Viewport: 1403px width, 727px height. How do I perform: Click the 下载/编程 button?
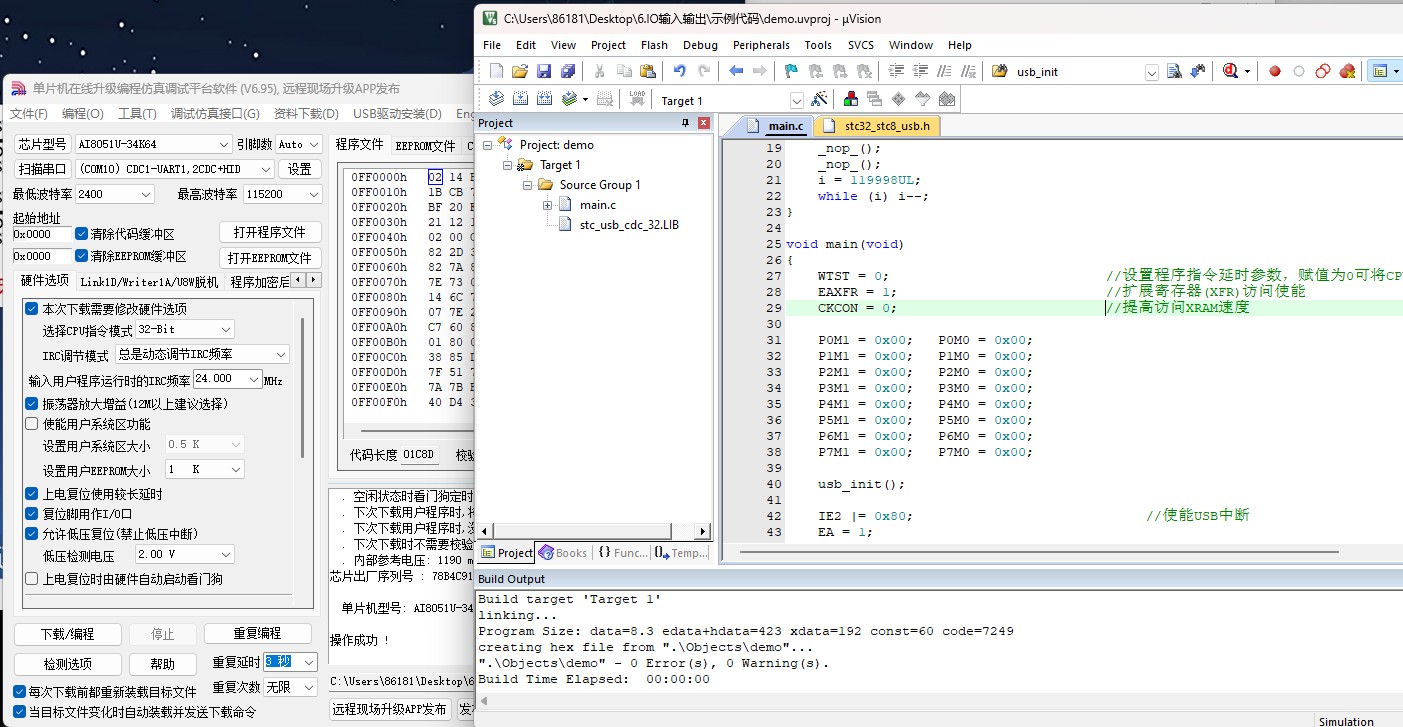pos(68,634)
